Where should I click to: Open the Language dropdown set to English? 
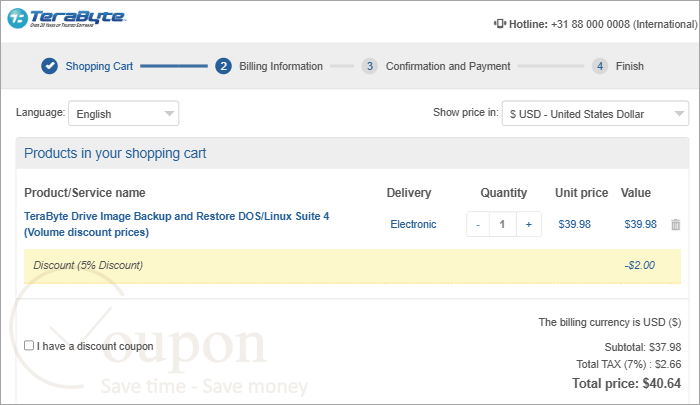124,113
